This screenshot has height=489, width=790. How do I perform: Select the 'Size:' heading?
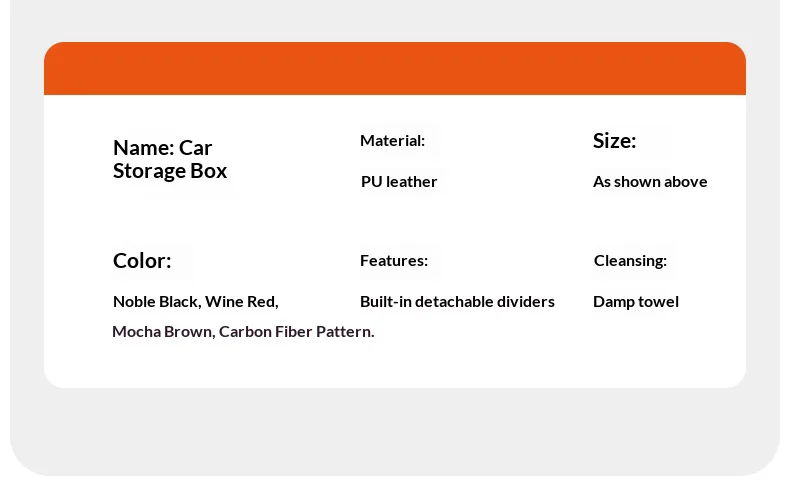tap(614, 141)
